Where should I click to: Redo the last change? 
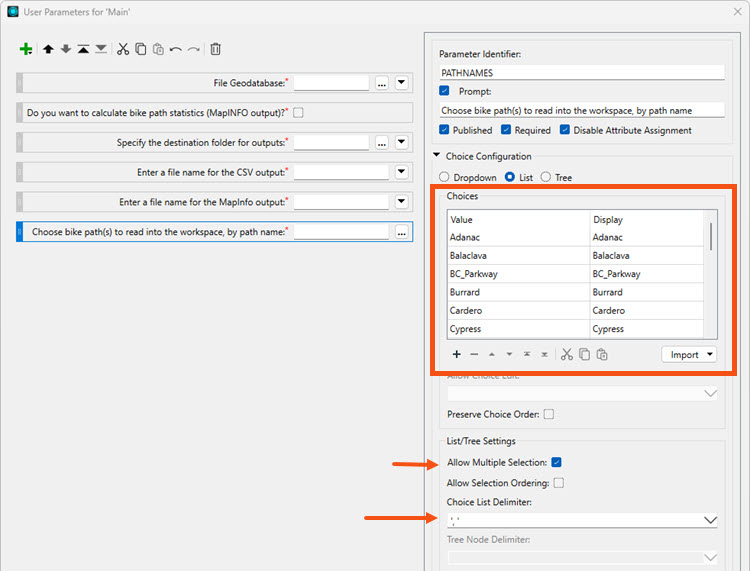click(193, 49)
